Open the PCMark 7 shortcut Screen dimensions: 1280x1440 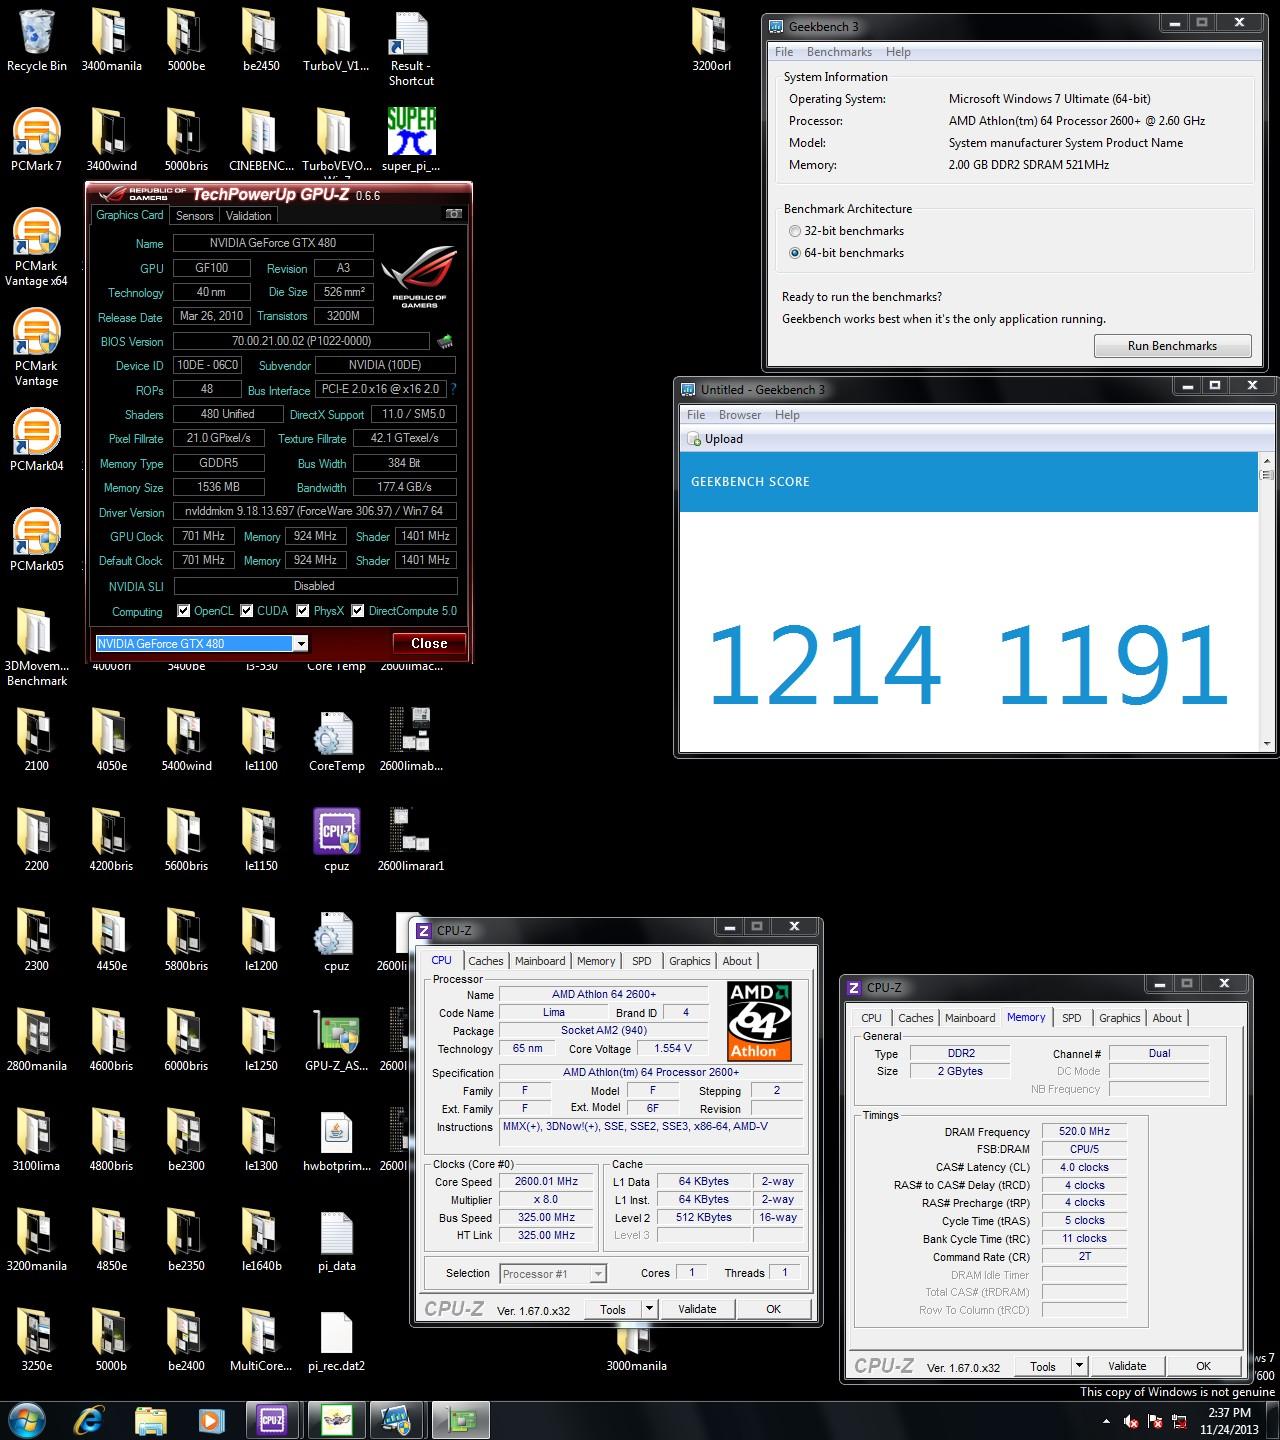point(36,141)
